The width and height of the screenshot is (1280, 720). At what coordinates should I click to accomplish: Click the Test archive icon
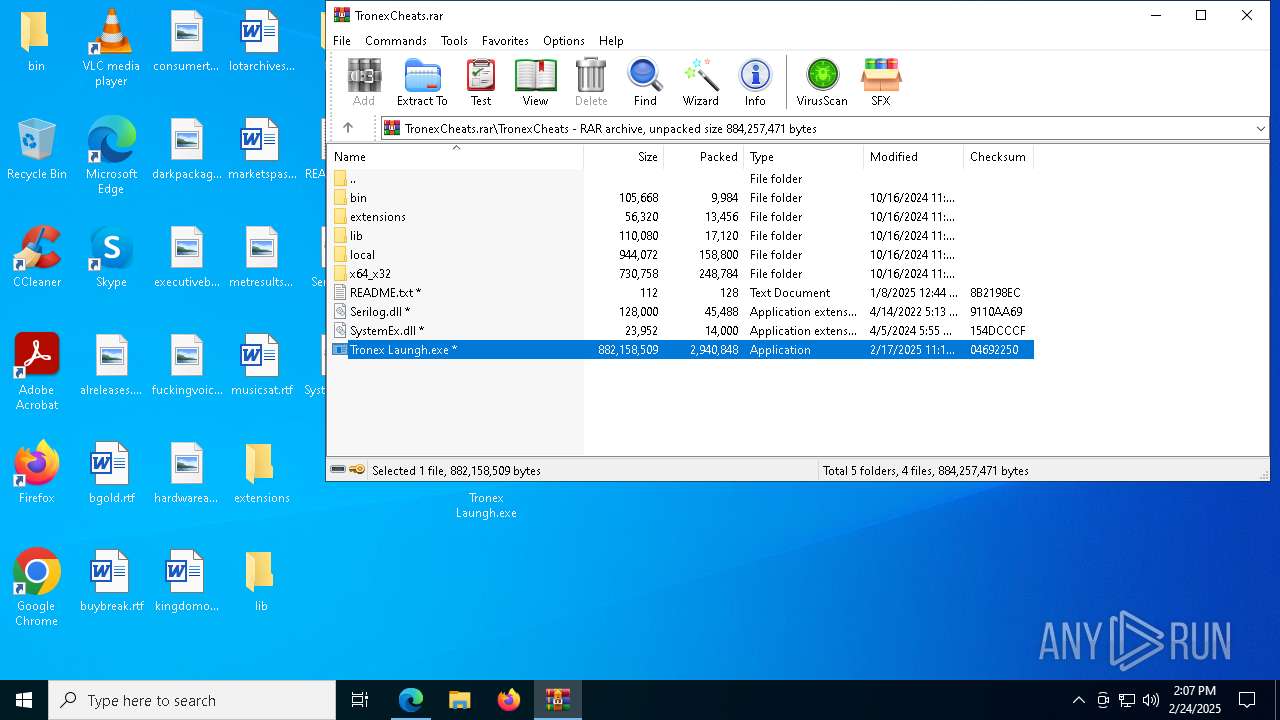coord(481,82)
